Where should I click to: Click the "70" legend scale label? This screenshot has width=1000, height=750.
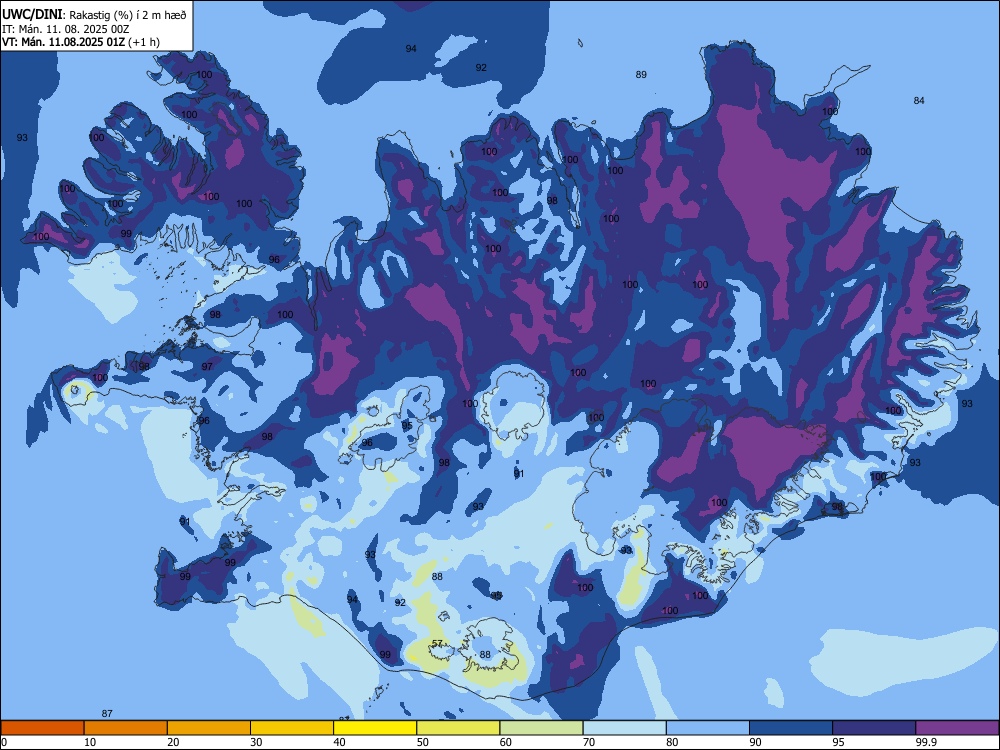(x=589, y=742)
